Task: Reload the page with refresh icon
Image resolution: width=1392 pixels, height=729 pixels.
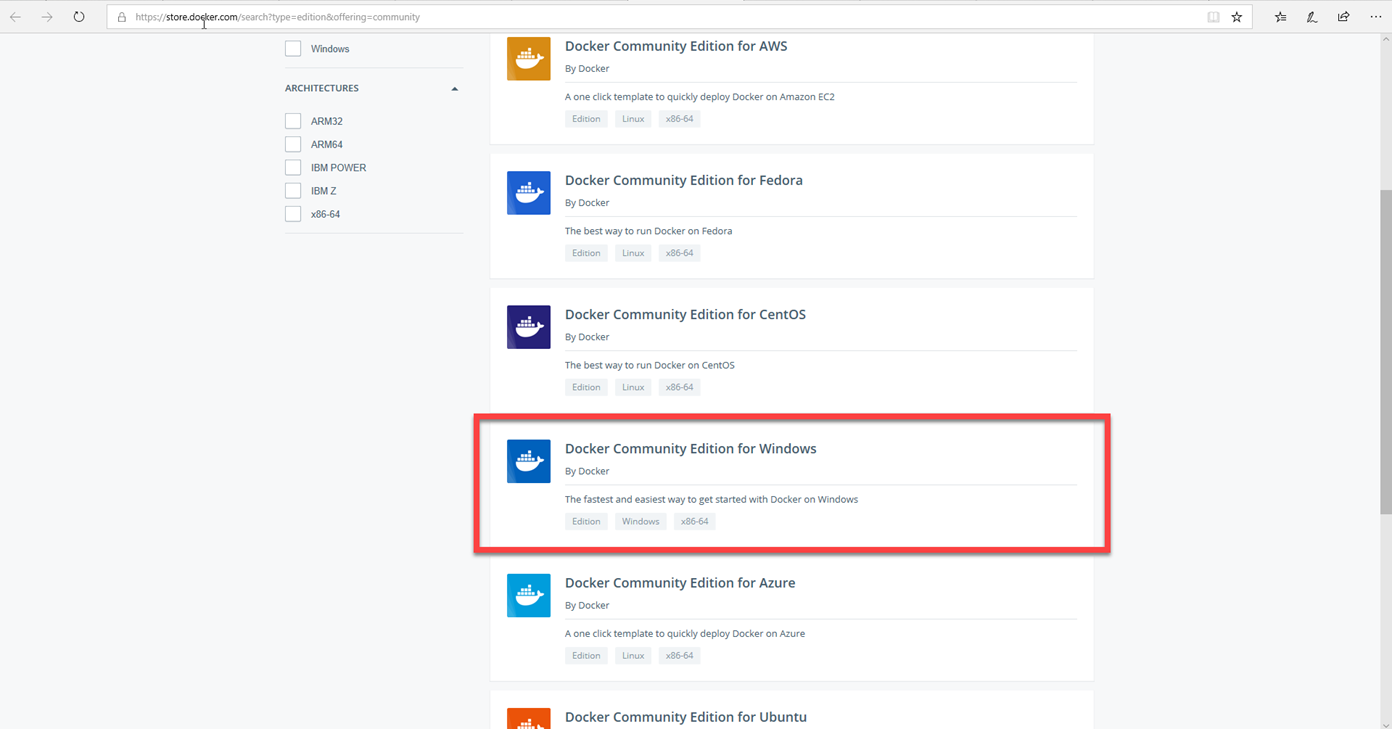Action: point(79,17)
